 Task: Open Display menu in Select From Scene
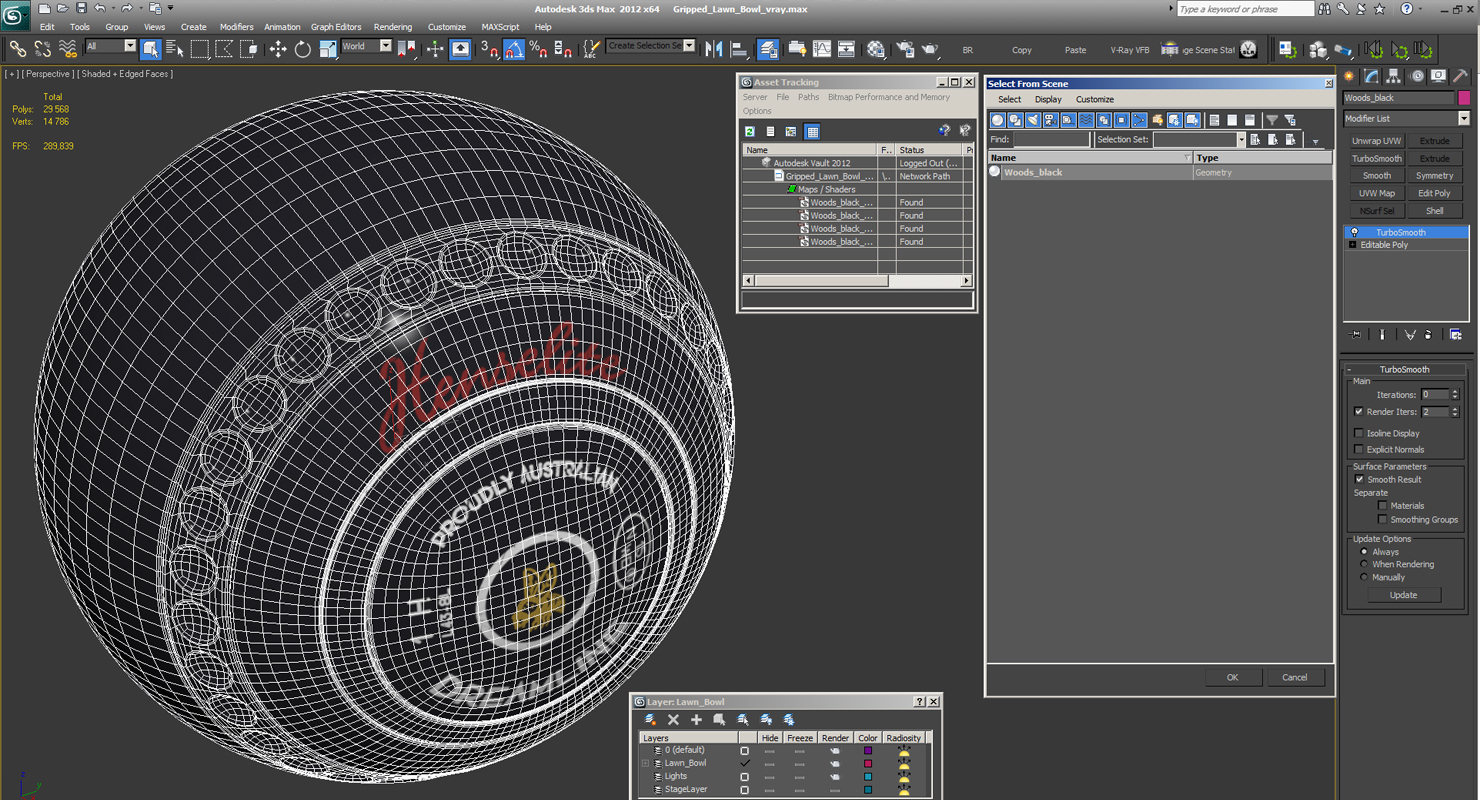tap(1048, 99)
